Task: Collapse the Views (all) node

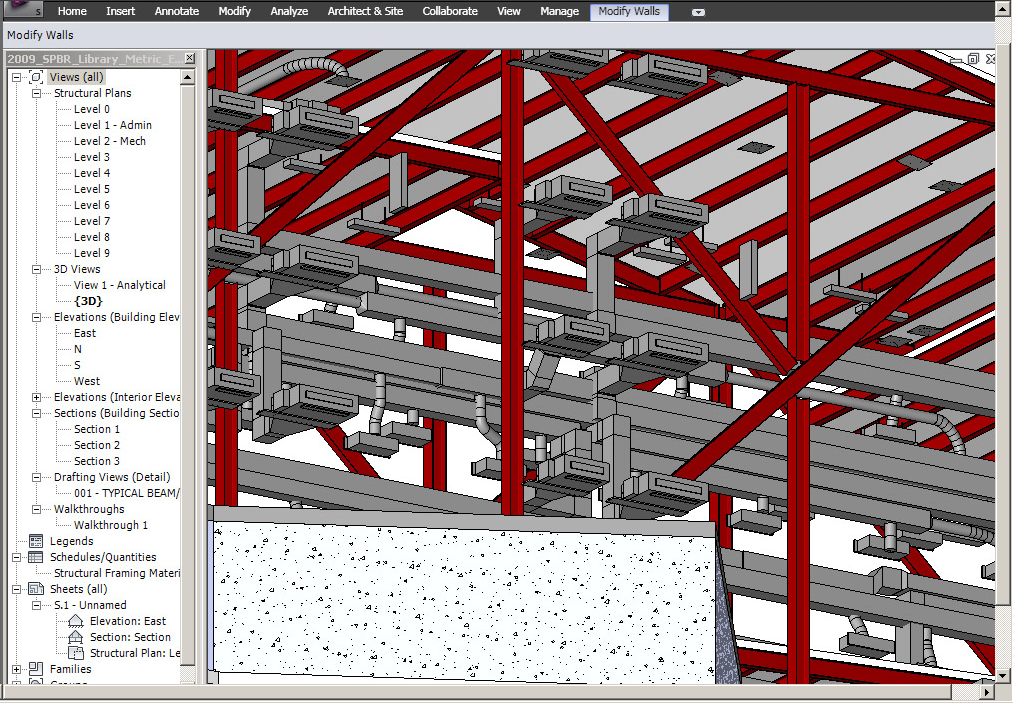Action: click(x=17, y=77)
